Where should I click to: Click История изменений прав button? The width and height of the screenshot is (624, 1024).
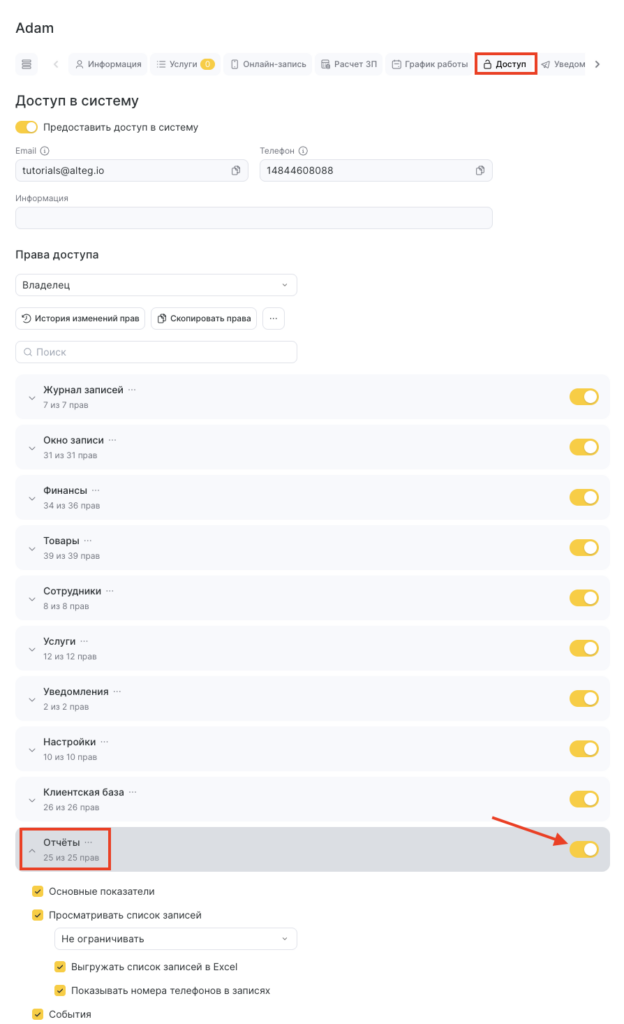[80, 318]
